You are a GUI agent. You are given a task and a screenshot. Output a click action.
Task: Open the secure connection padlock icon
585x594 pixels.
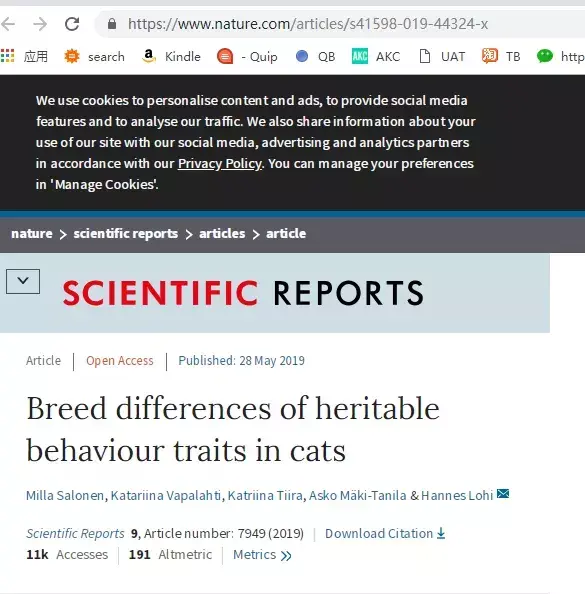tap(112, 24)
